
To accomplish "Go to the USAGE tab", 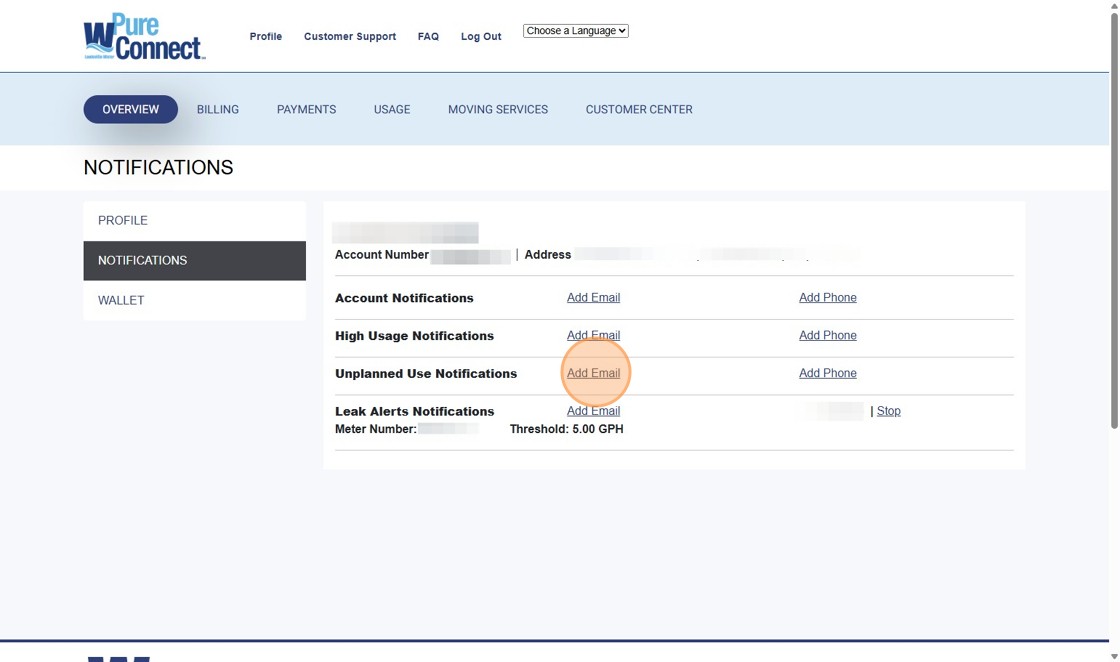I will coord(391,109).
